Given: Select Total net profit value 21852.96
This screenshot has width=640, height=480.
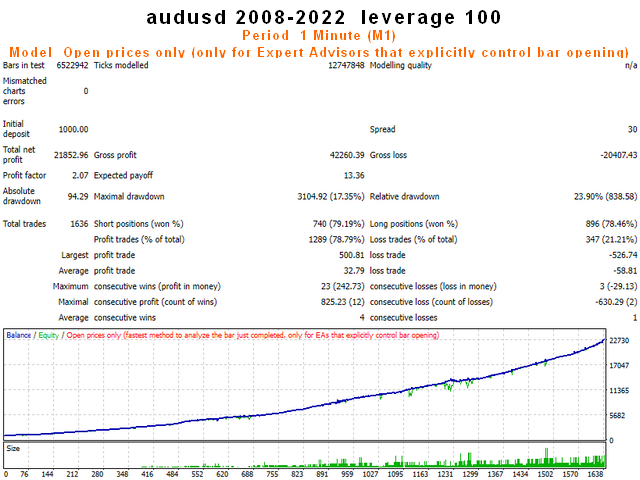Looking at the screenshot, I should (71, 155).
